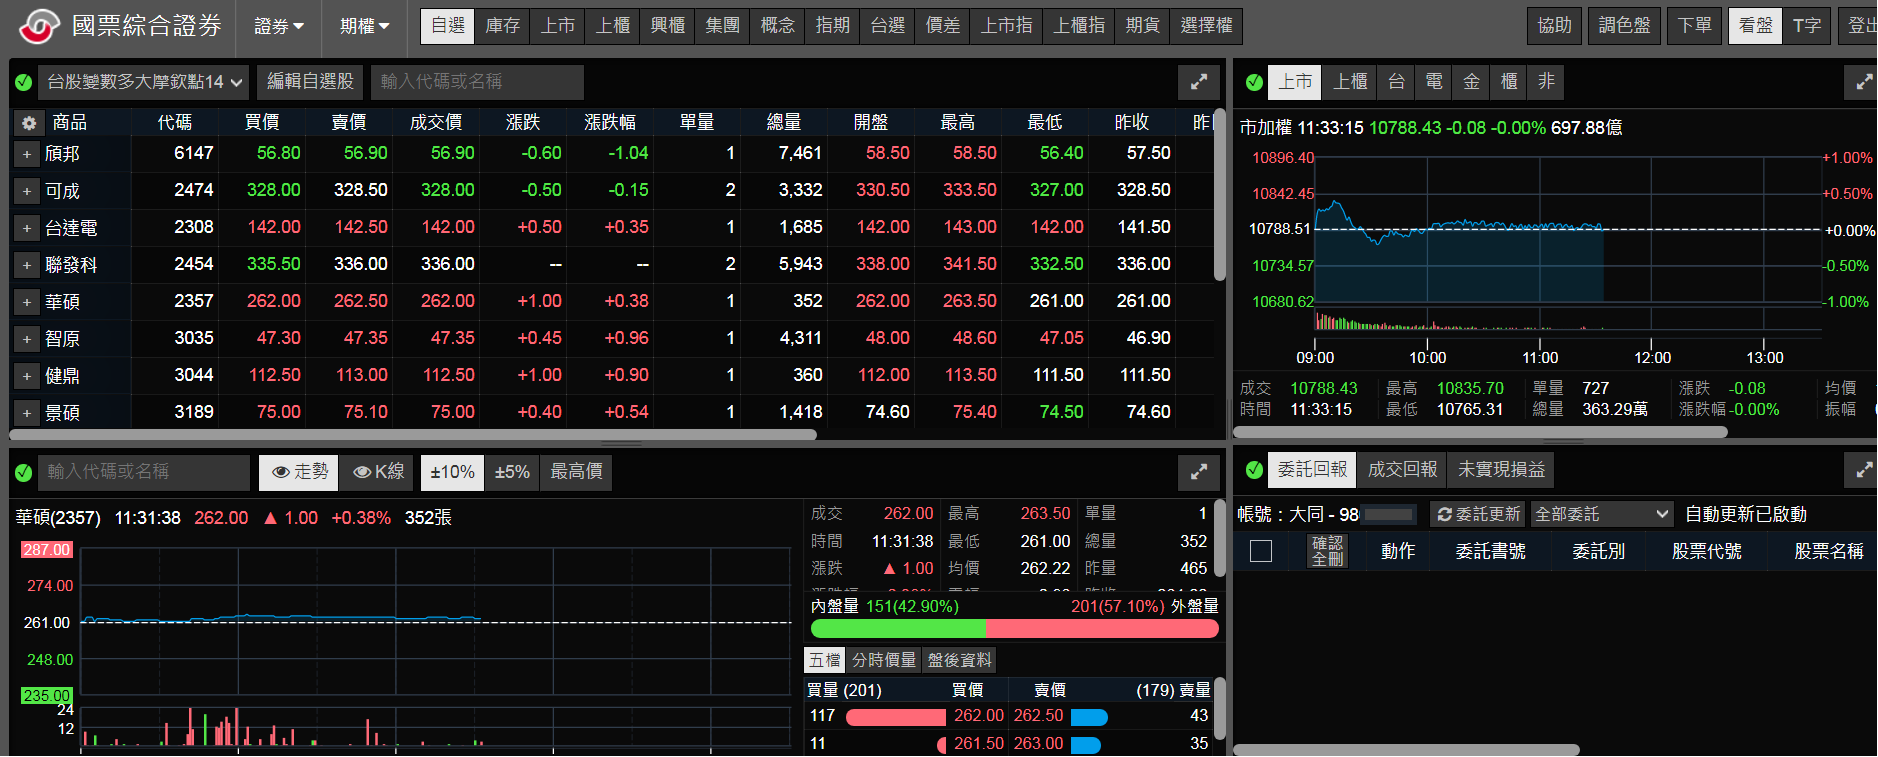1878x757 pixels.
Task: Click green check icon in order report panel
Action: [1254, 469]
